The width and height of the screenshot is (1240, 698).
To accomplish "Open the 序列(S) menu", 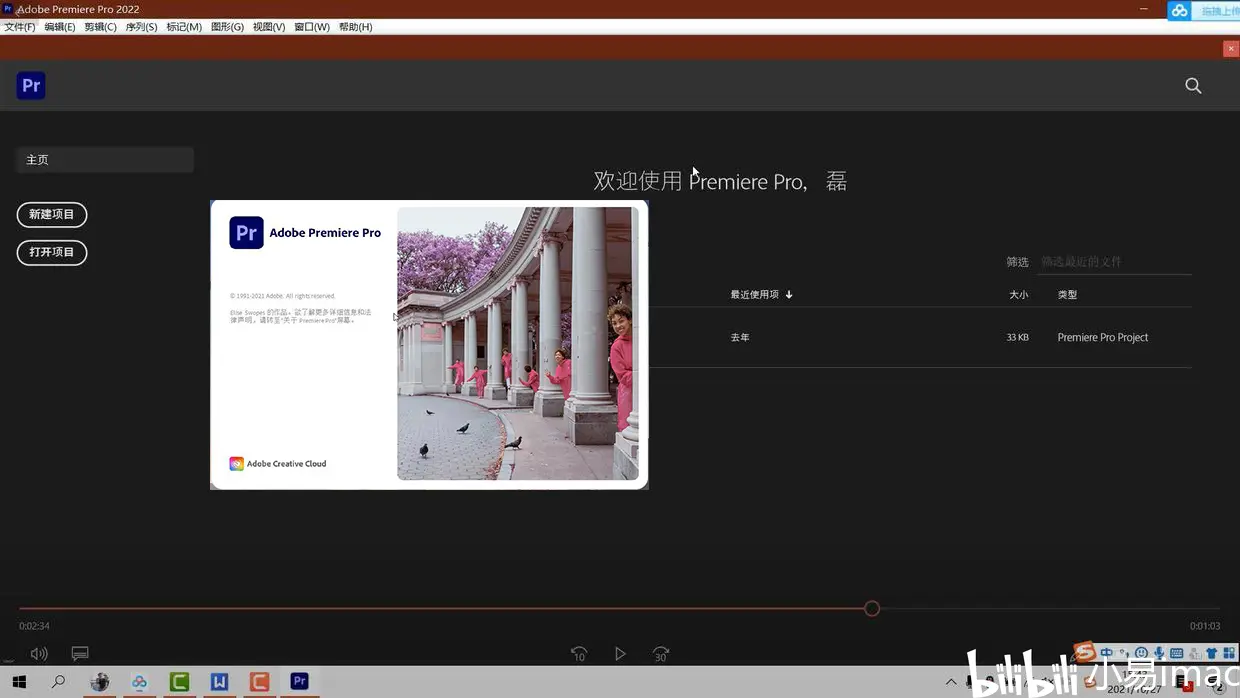I will point(141,27).
